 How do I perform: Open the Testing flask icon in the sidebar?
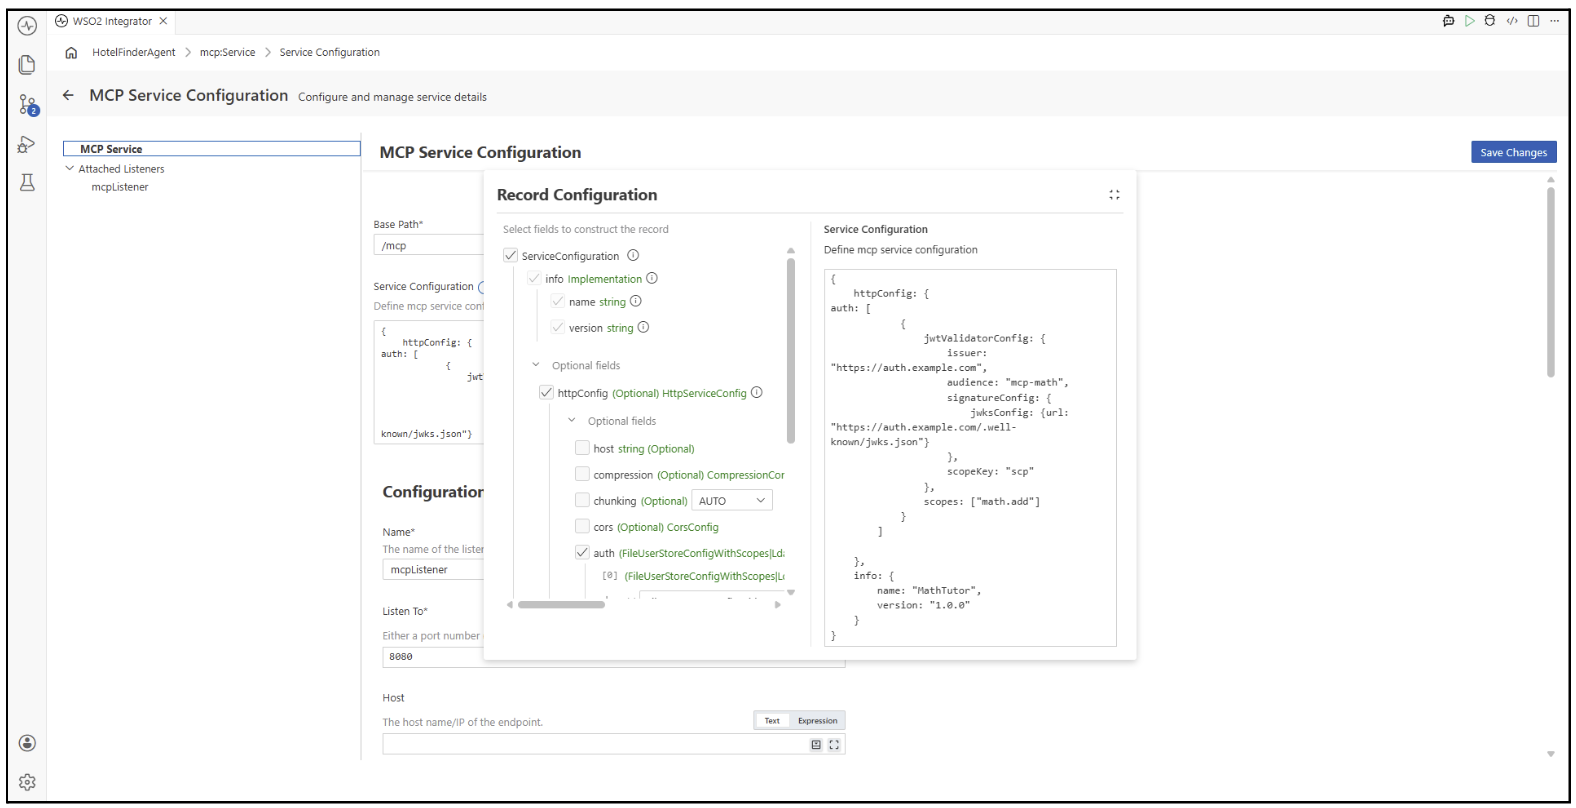click(x=27, y=182)
